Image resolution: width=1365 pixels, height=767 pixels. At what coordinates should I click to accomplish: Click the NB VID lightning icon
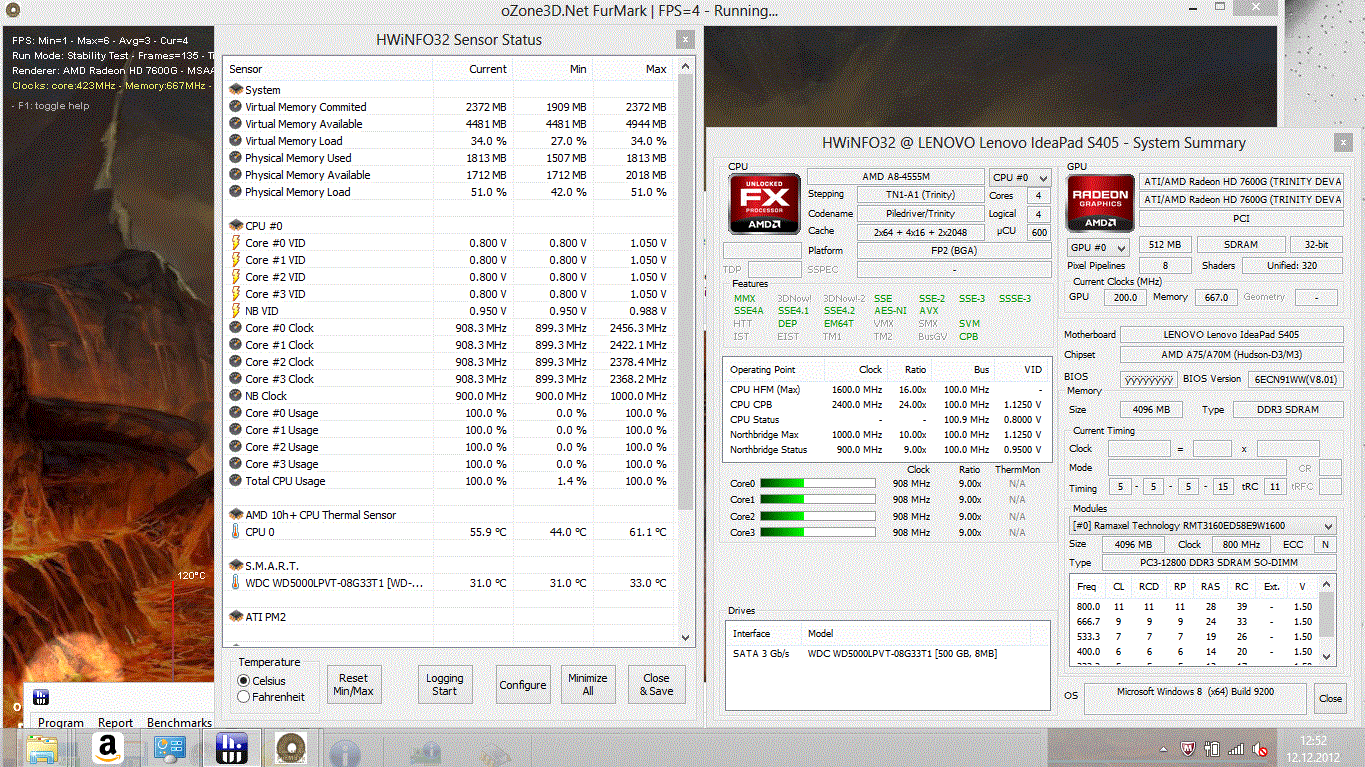pos(236,311)
